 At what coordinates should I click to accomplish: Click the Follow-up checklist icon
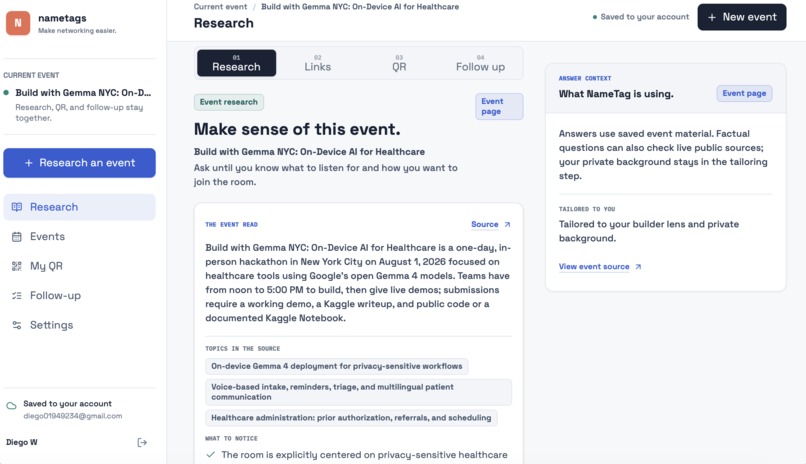pyautogui.click(x=17, y=295)
